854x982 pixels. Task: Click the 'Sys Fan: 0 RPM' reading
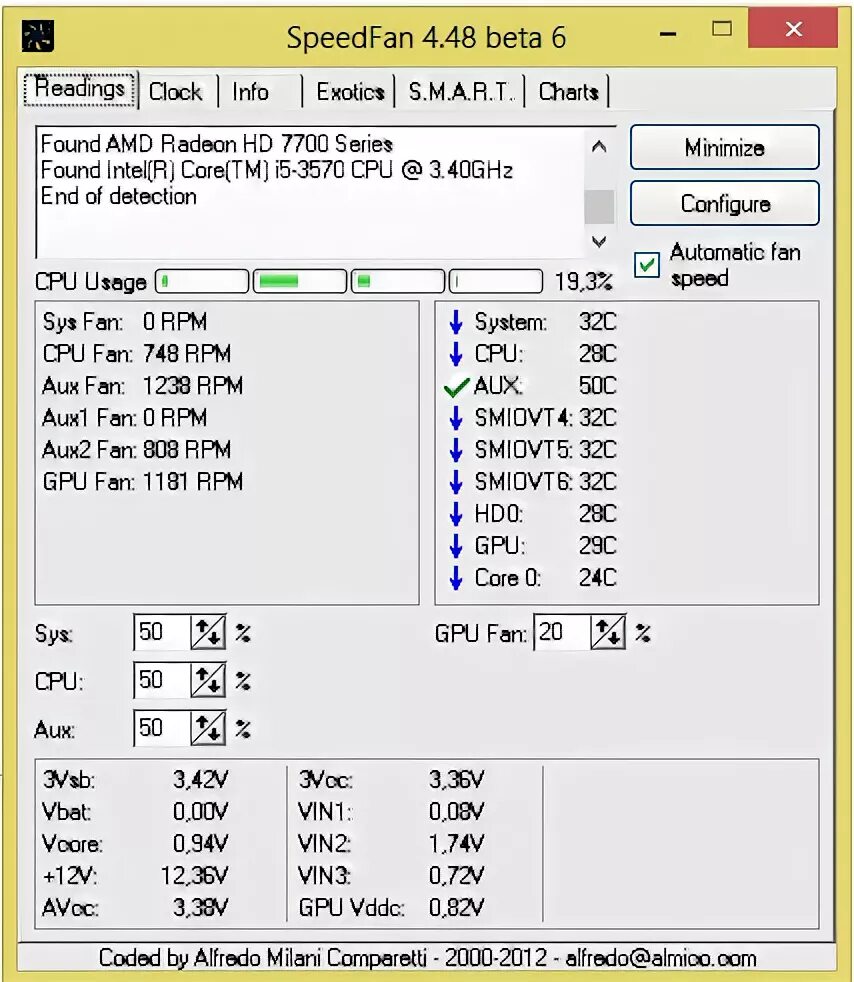(125, 322)
